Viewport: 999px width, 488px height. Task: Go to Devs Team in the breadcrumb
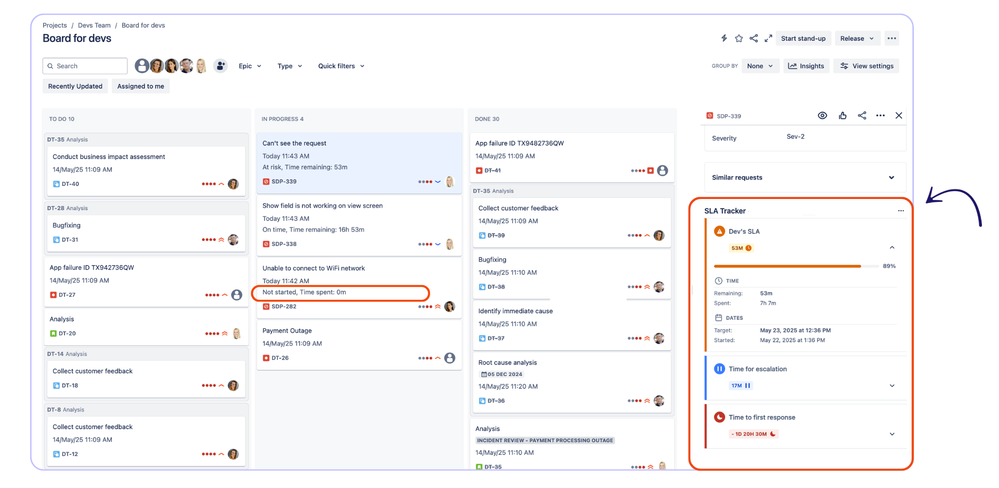(x=94, y=25)
